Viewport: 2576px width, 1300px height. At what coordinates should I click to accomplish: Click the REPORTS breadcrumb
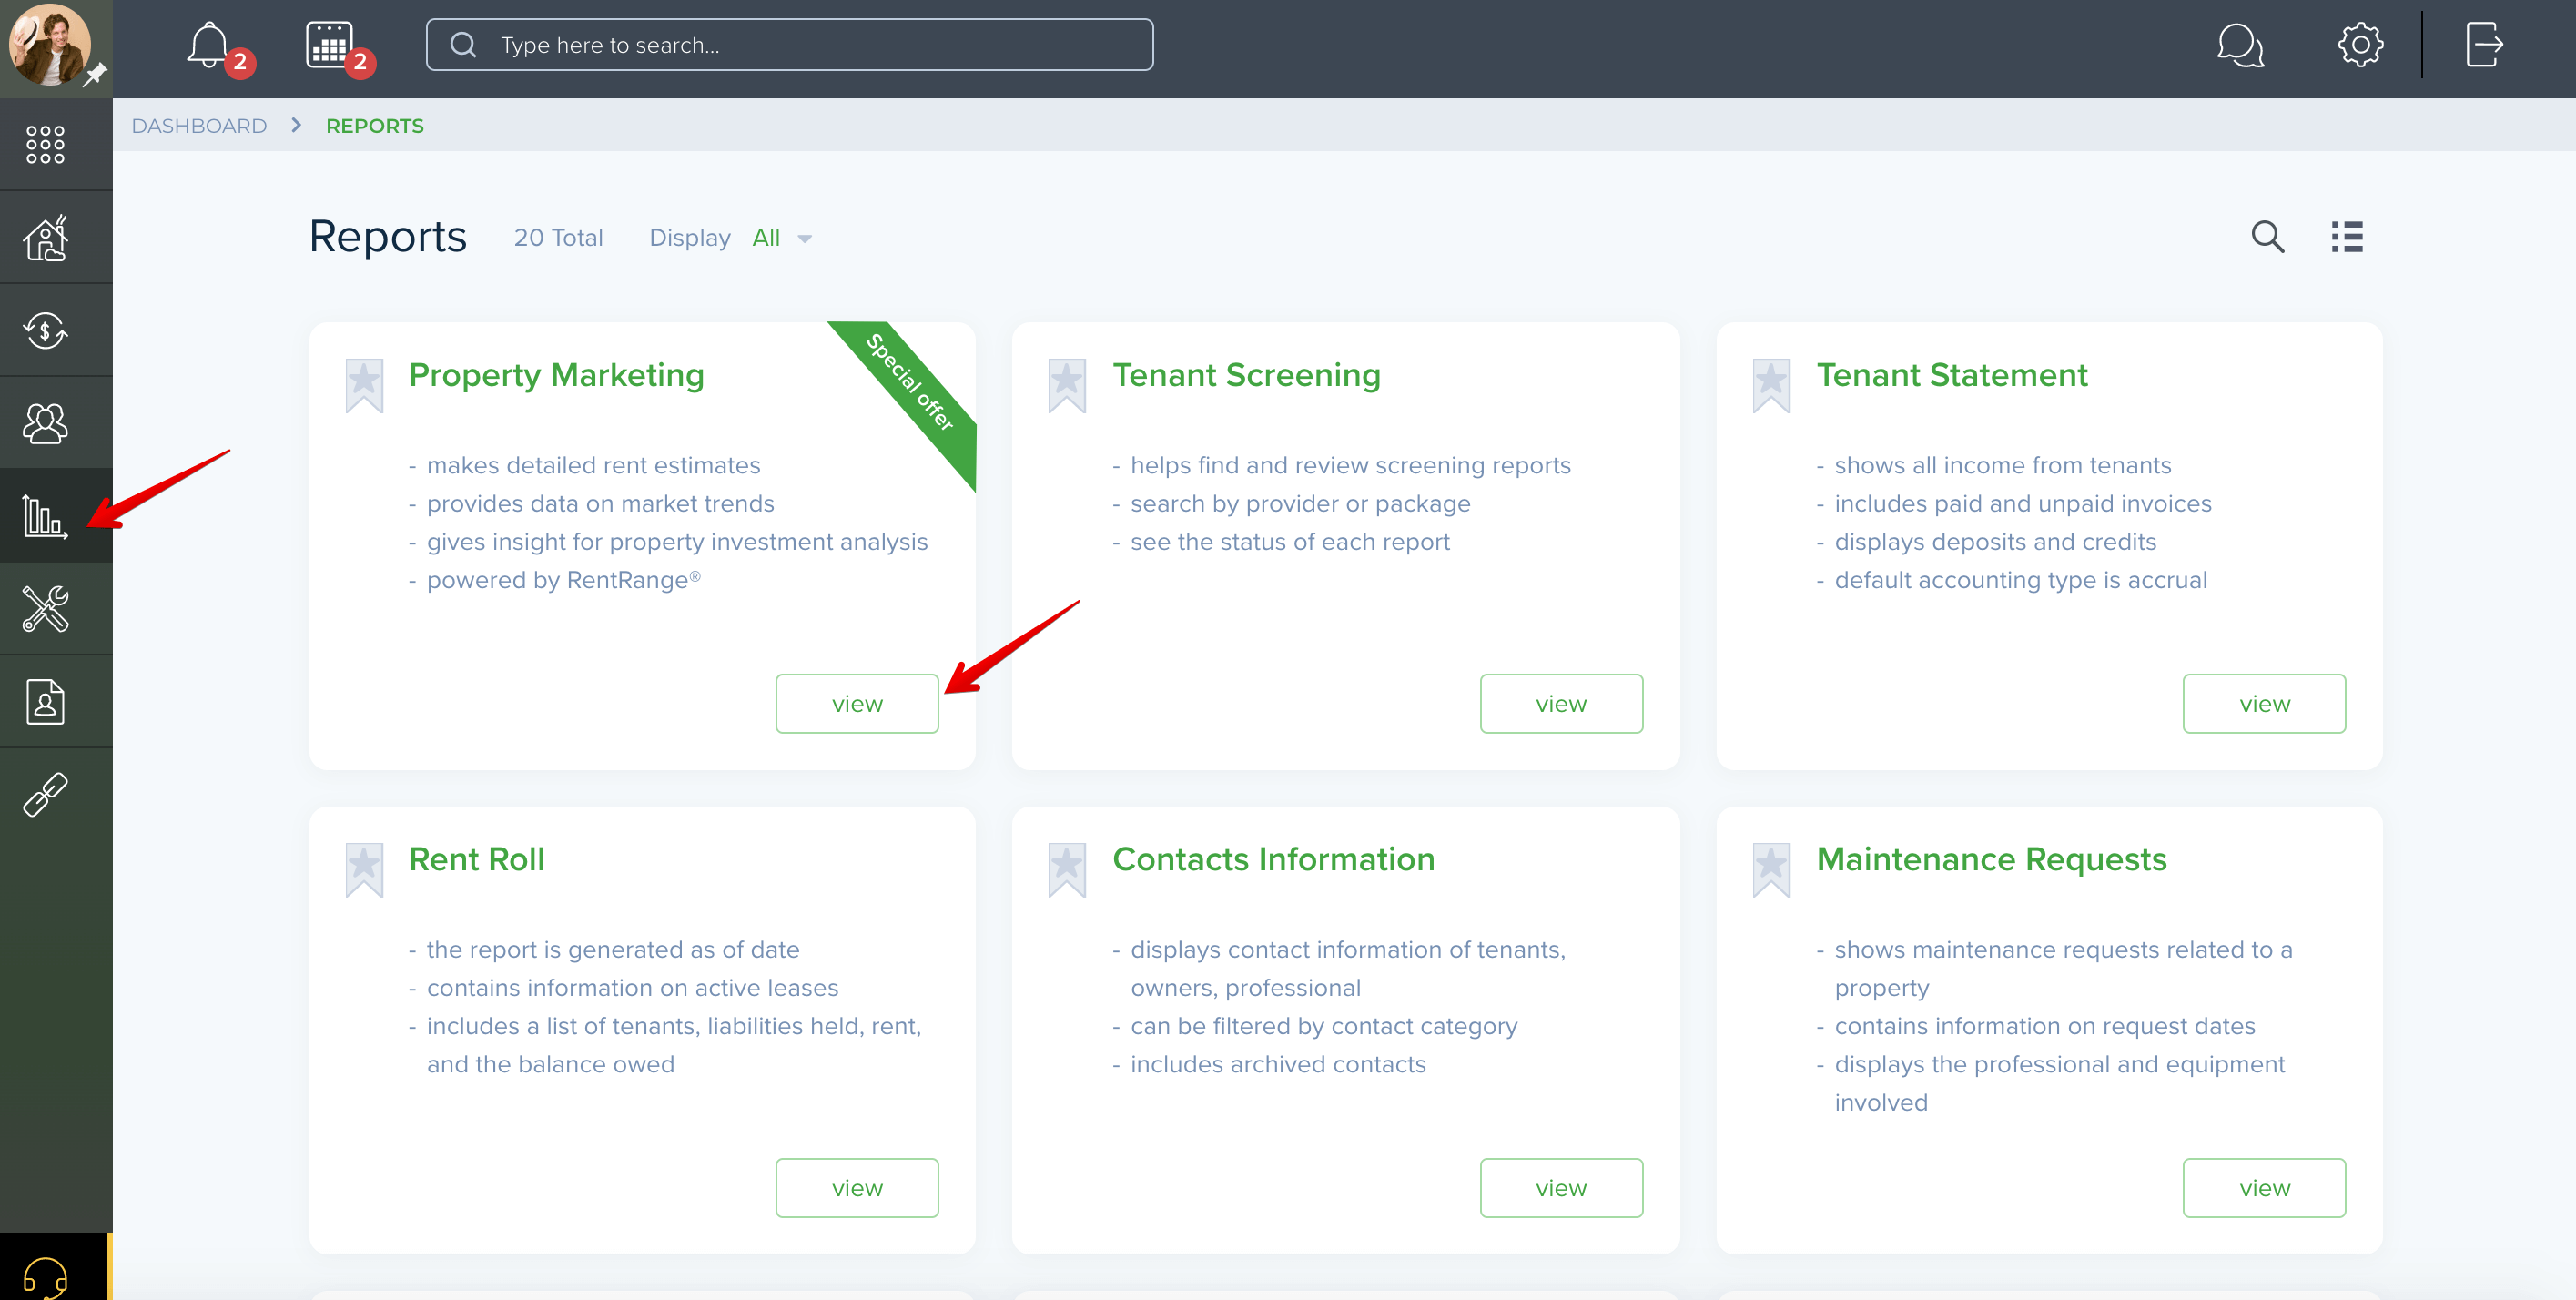pyautogui.click(x=375, y=126)
